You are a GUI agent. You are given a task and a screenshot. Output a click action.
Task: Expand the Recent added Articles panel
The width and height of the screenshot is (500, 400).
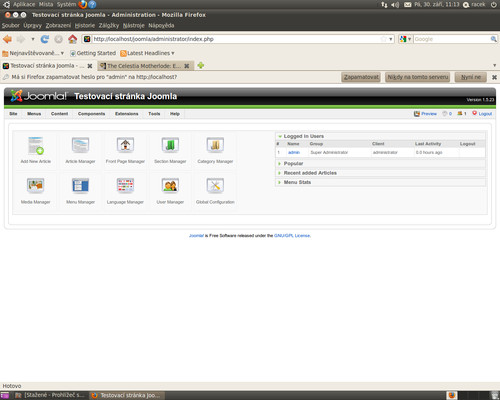310,173
